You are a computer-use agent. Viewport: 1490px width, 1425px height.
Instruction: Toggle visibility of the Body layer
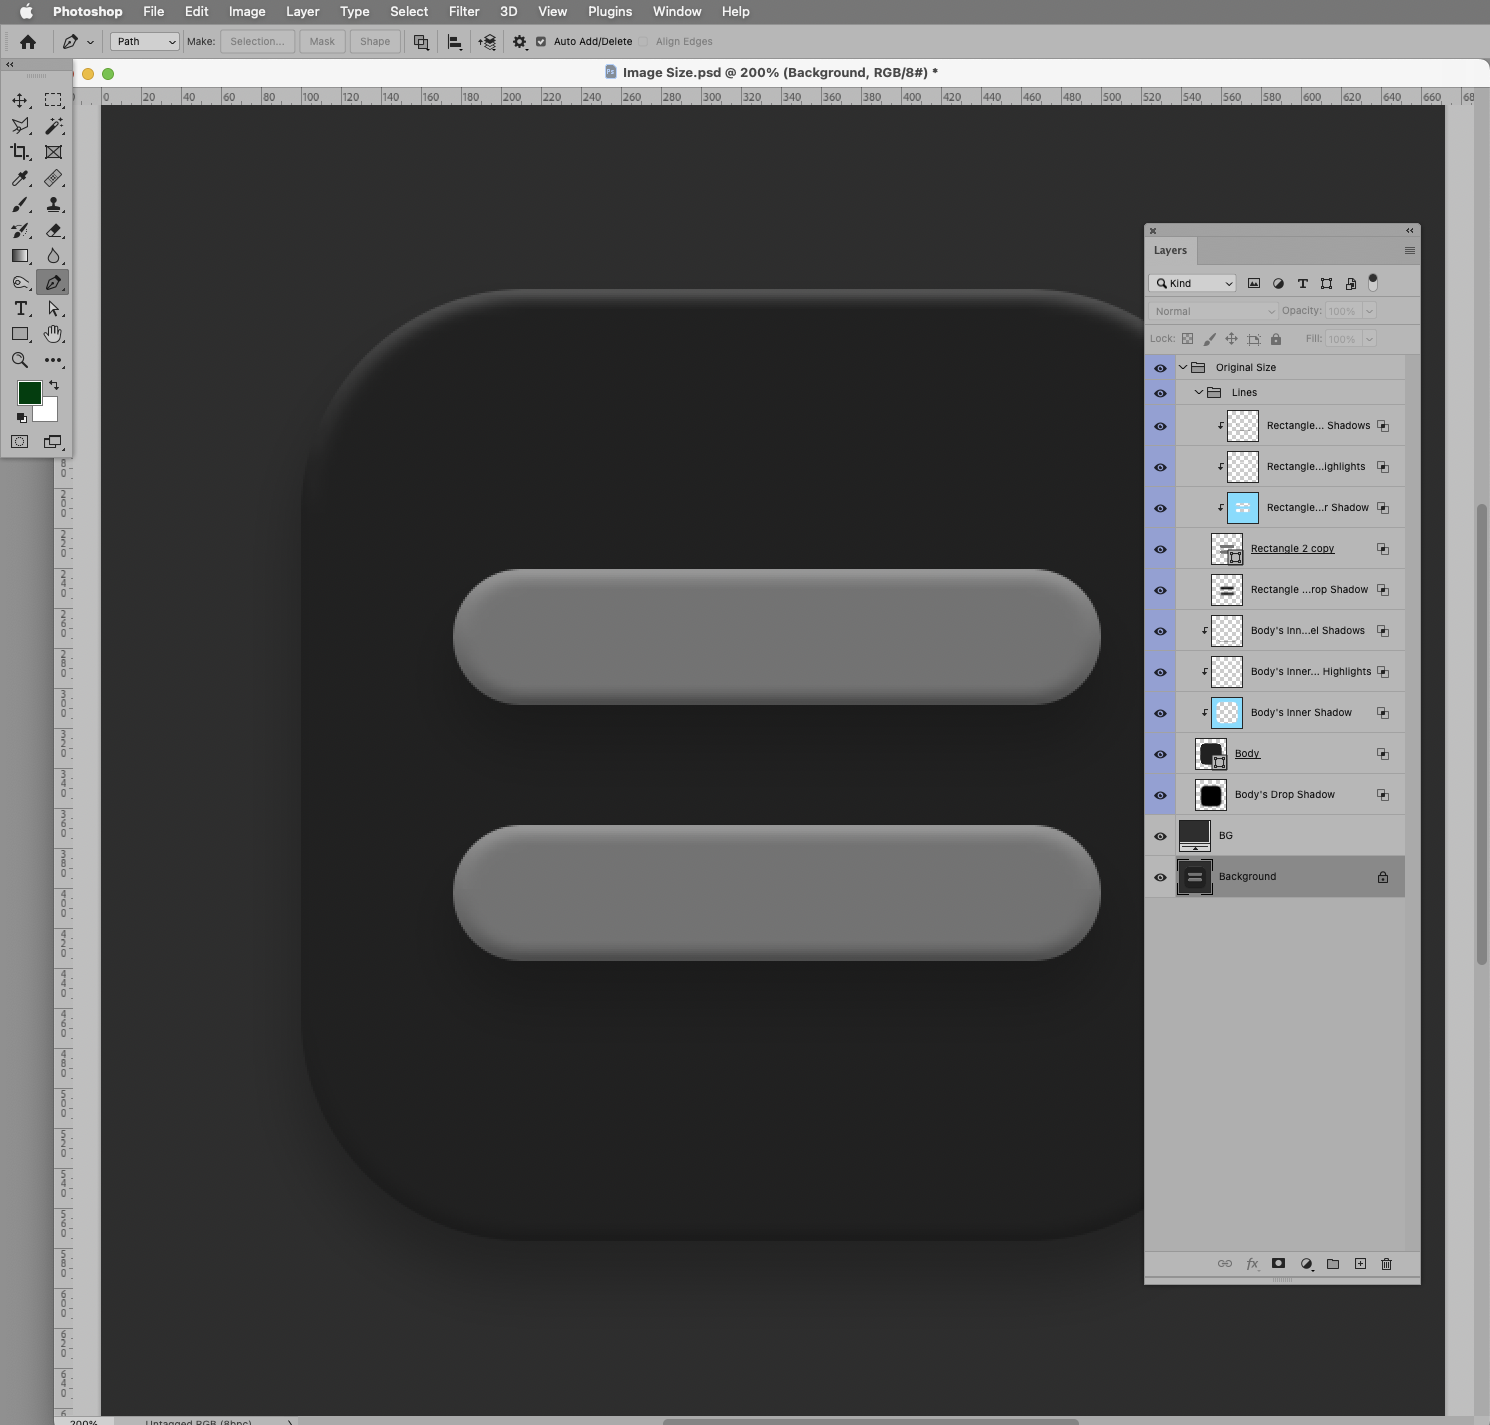[1160, 754]
